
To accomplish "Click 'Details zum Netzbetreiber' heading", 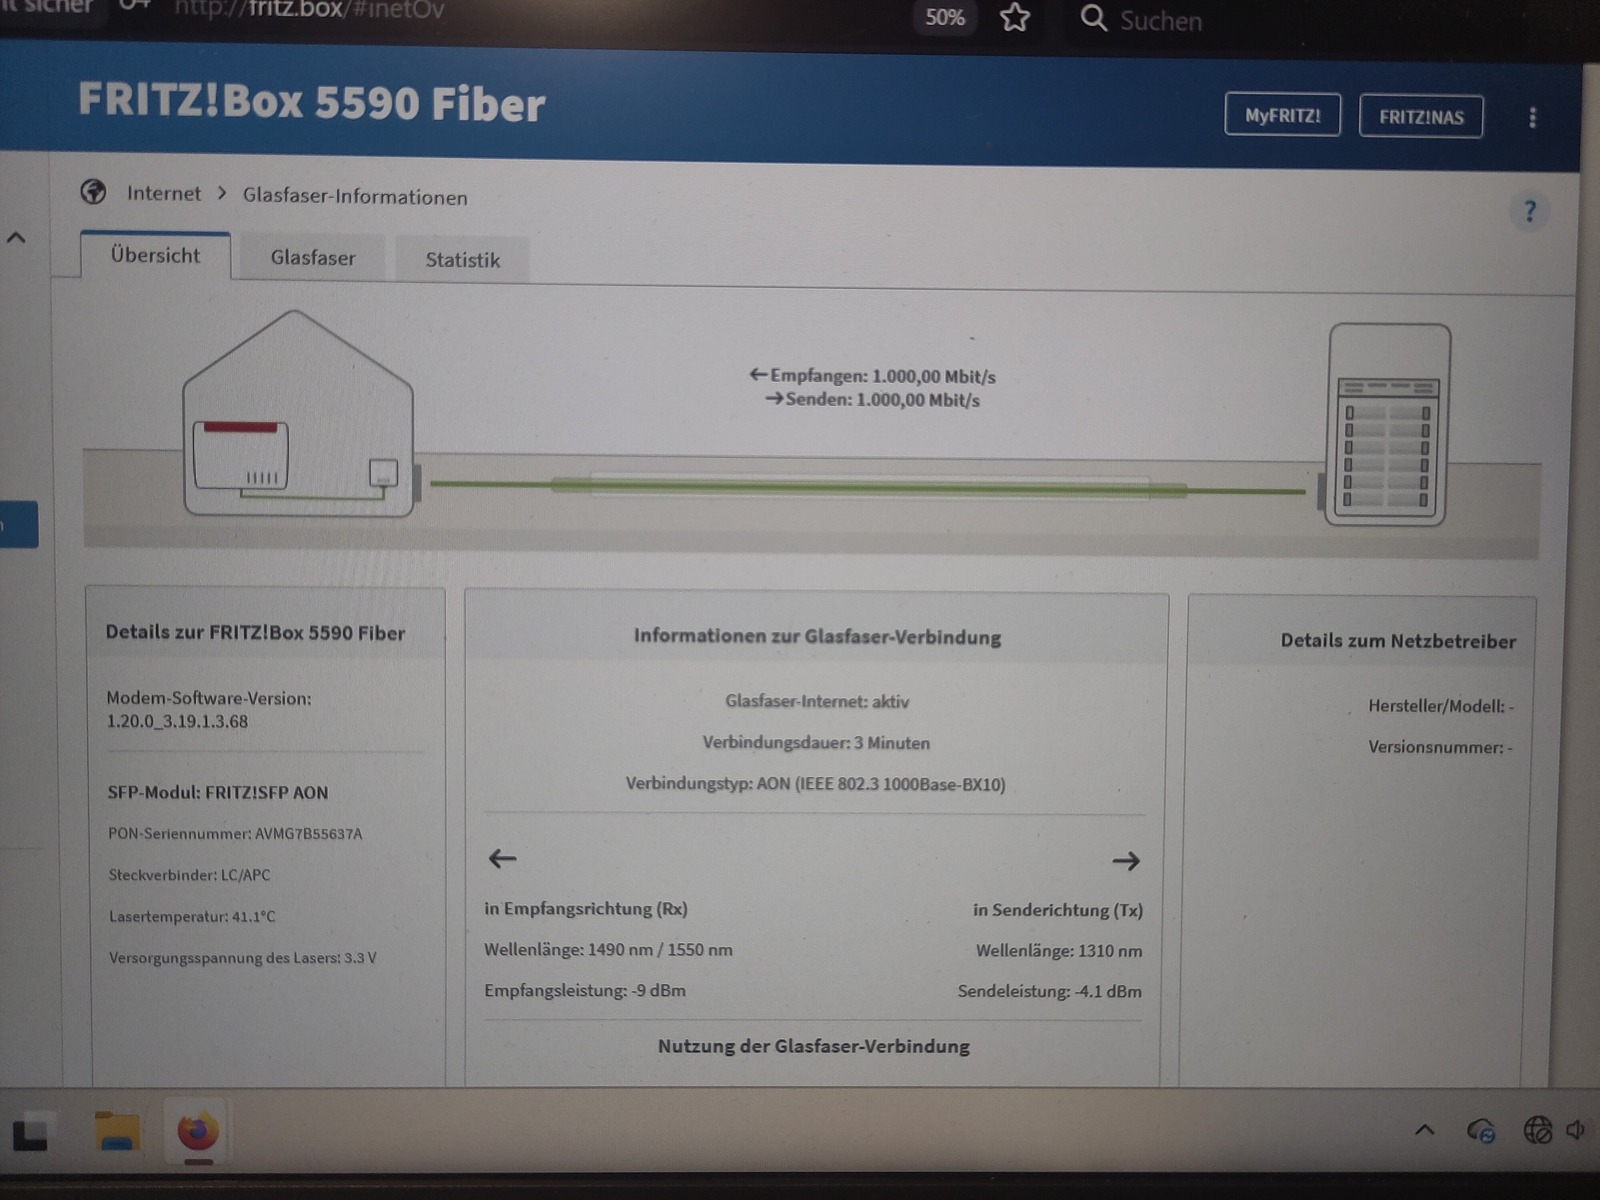I will pos(1398,641).
